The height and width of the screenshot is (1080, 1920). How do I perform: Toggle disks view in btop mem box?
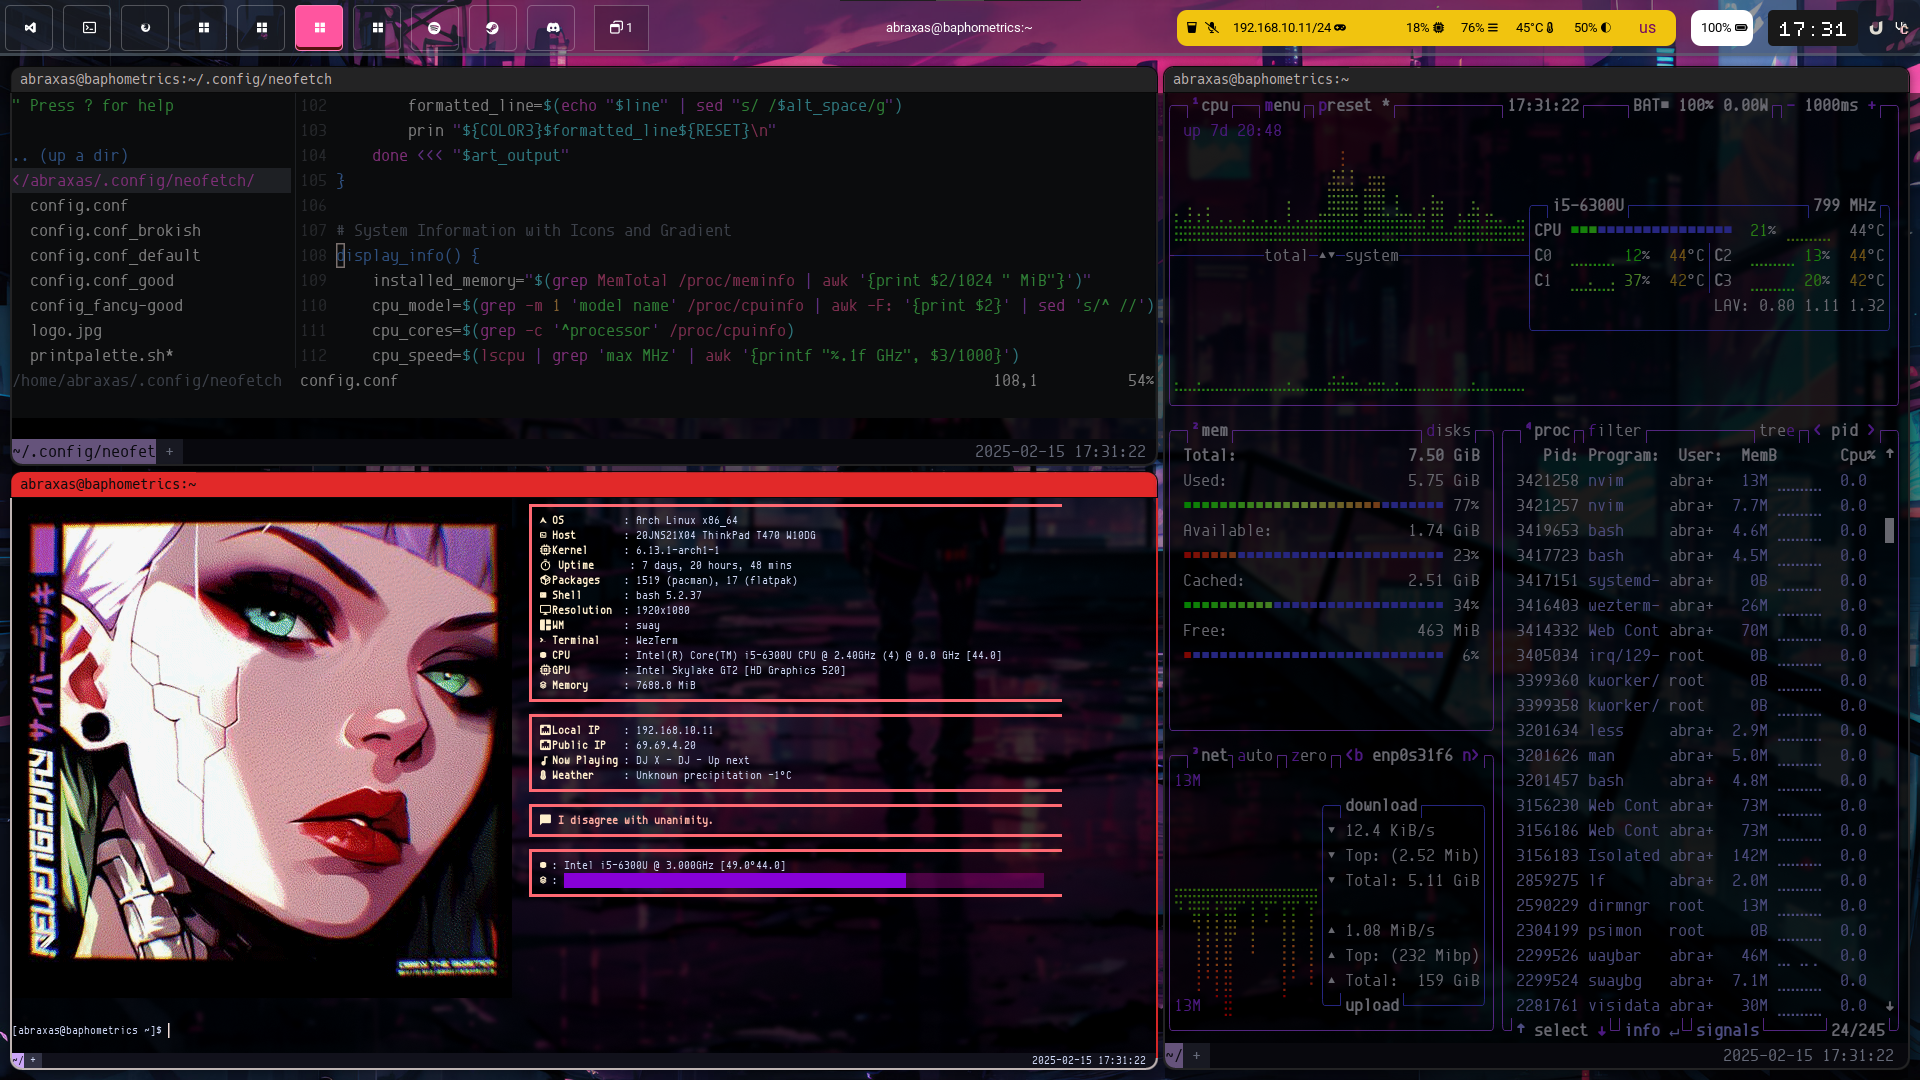[1448, 431]
